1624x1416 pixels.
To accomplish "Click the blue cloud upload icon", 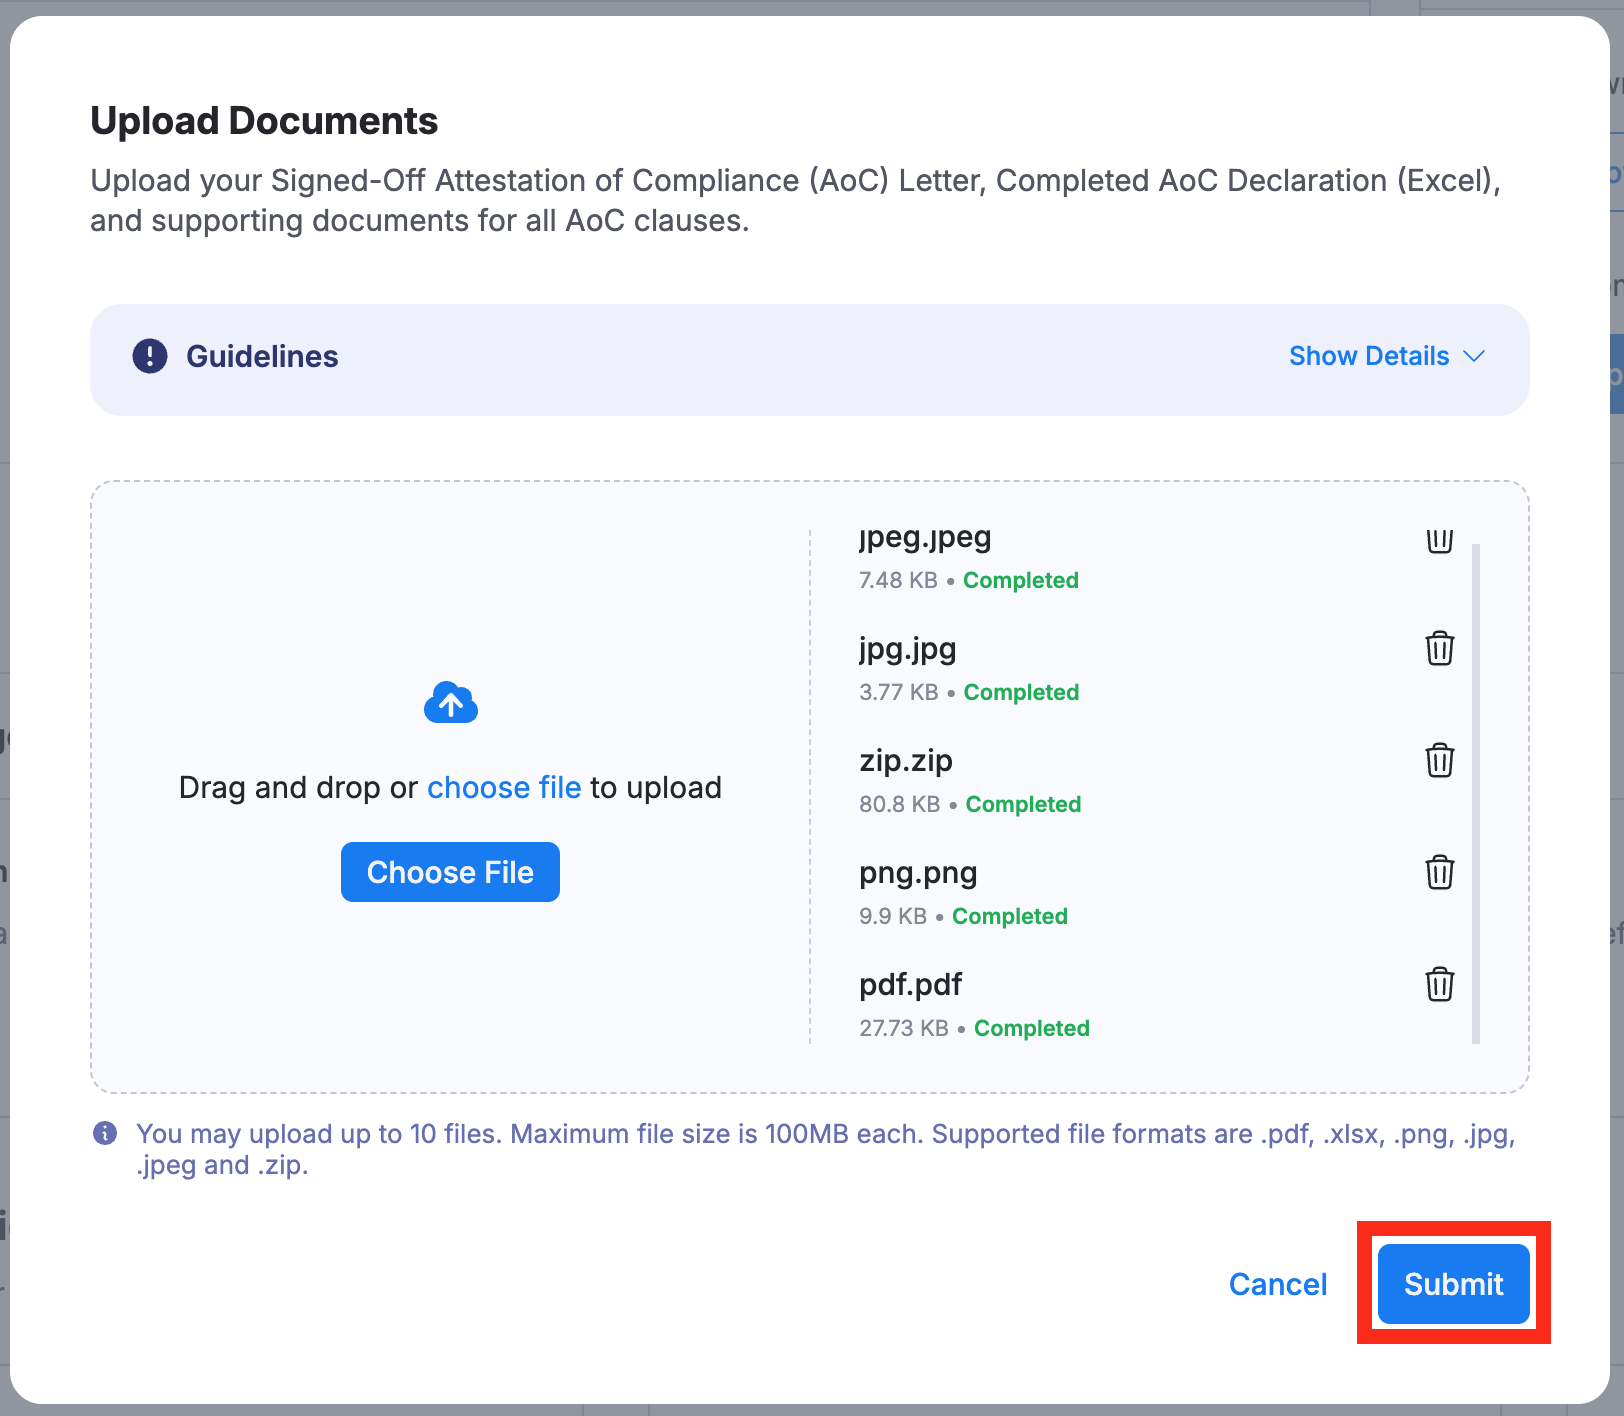I will (451, 704).
